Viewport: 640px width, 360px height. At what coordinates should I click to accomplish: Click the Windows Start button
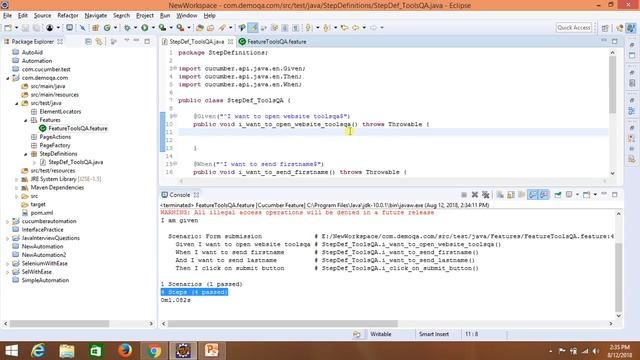coord(11,350)
